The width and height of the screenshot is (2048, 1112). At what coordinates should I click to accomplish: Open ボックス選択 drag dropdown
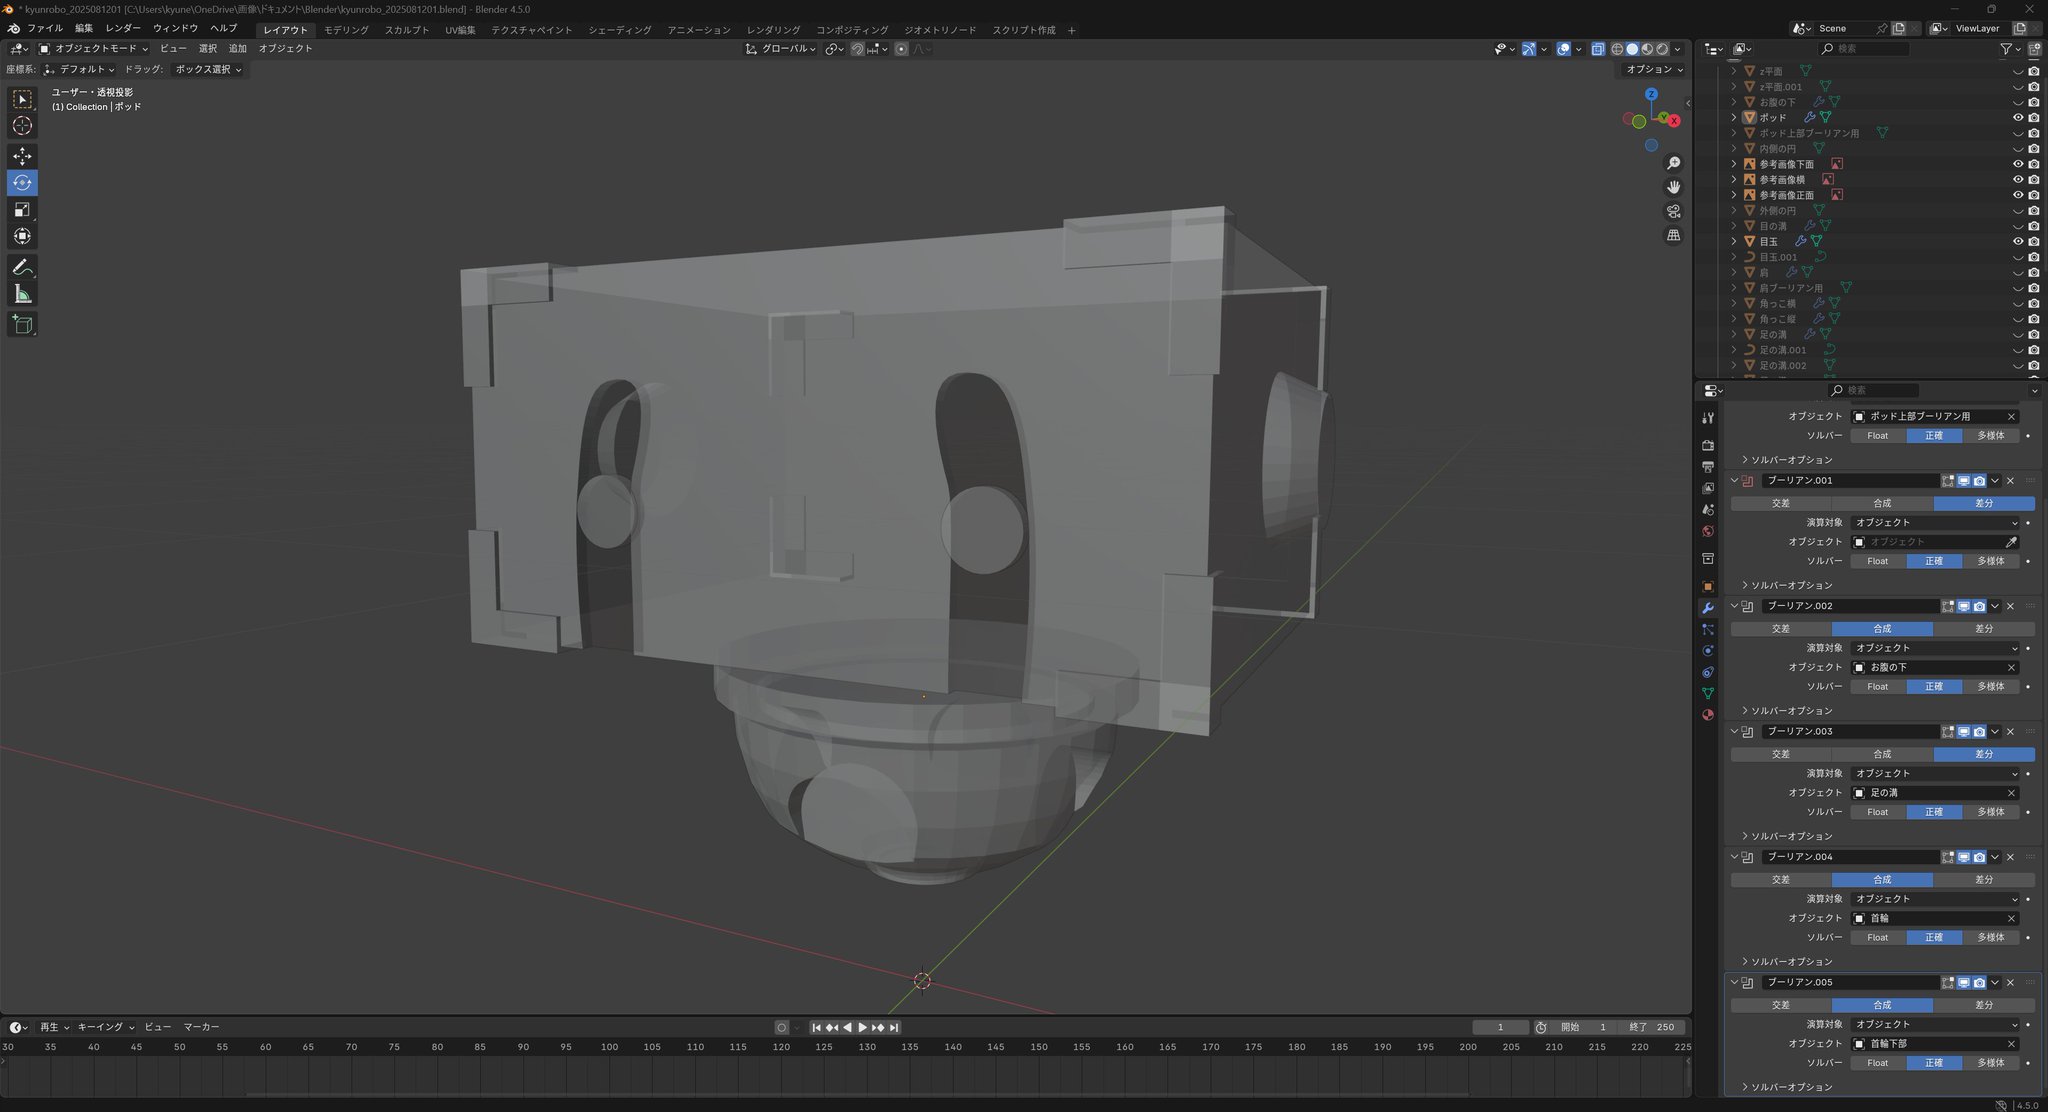coord(208,69)
